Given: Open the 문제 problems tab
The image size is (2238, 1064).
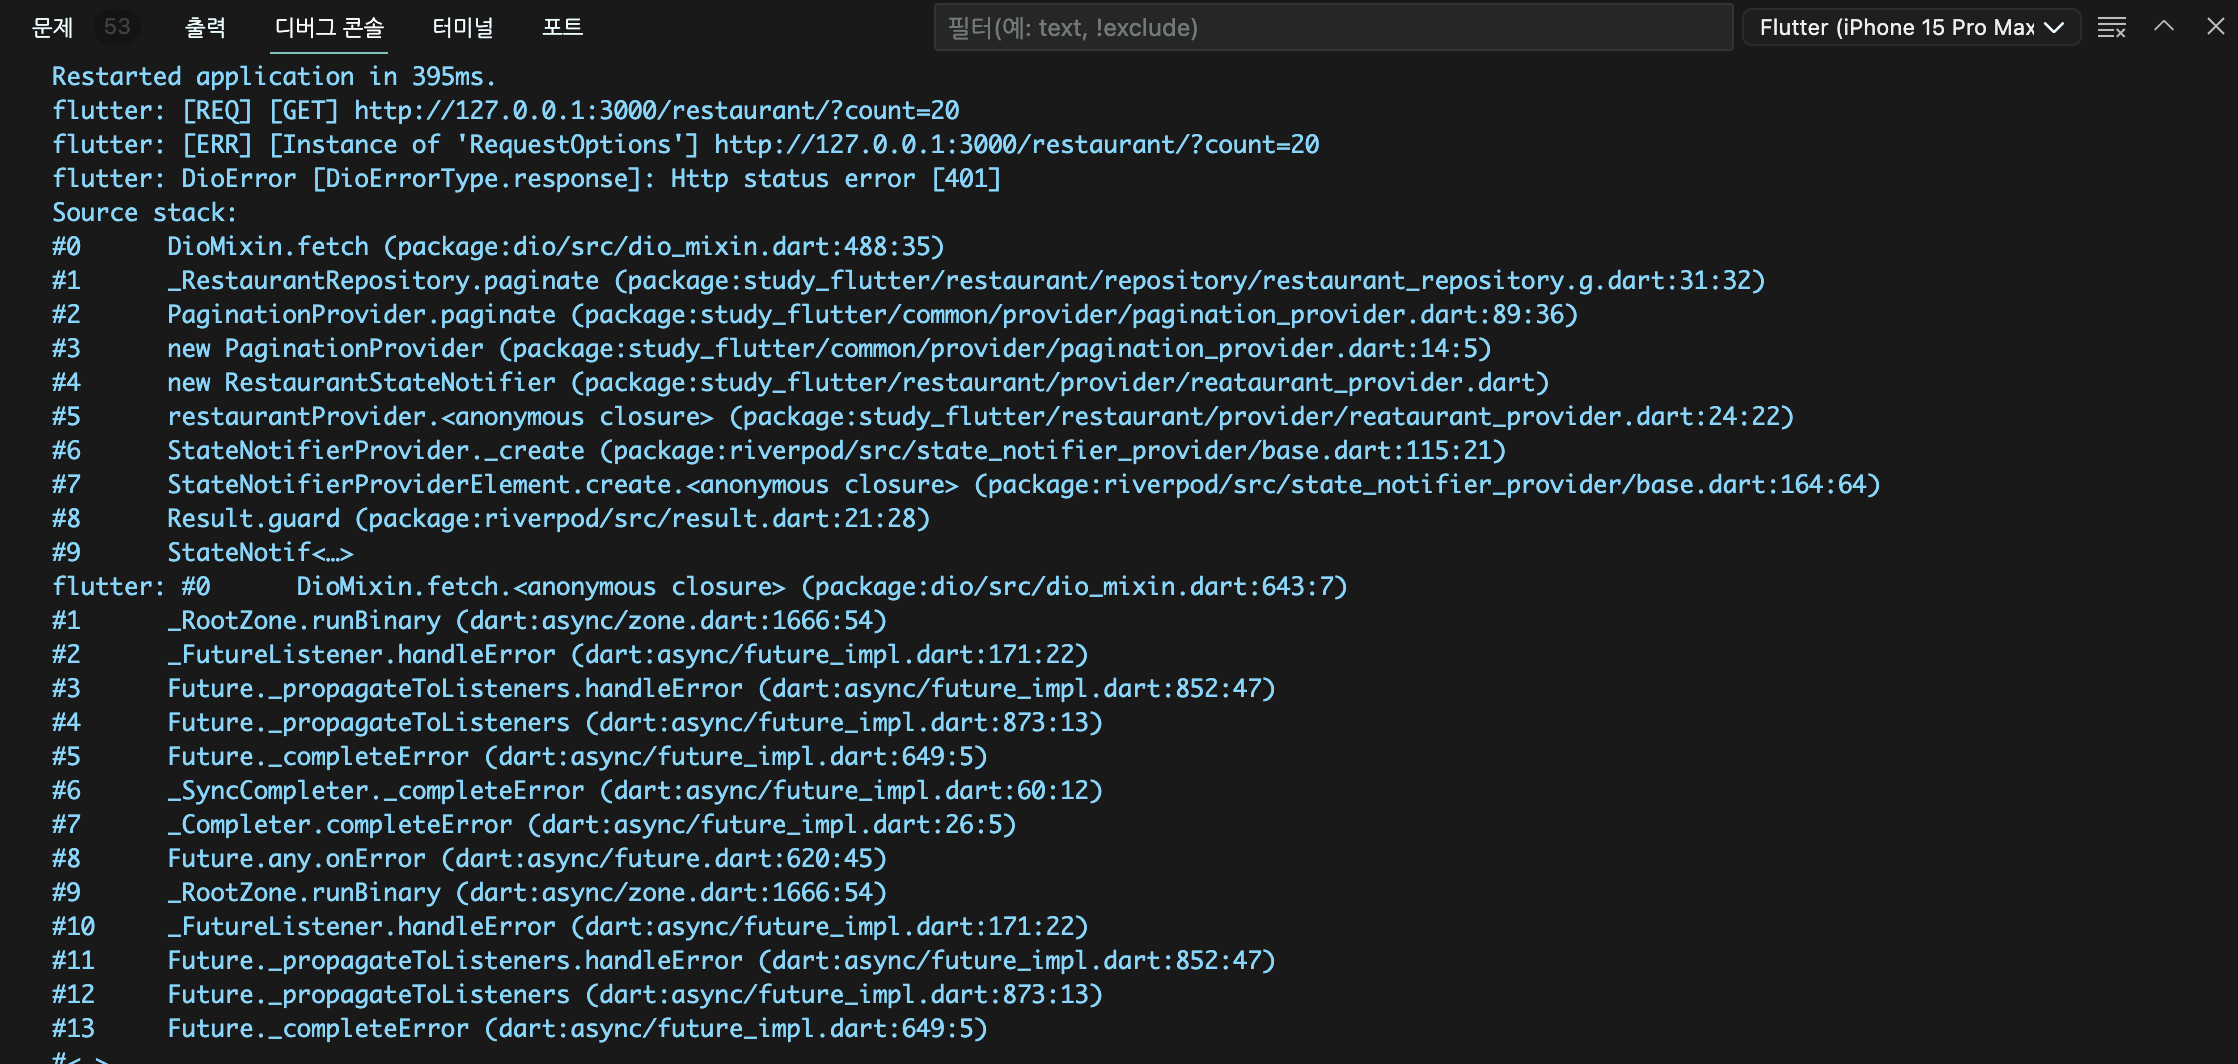Looking at the screenshot, I should click(52, 27).
